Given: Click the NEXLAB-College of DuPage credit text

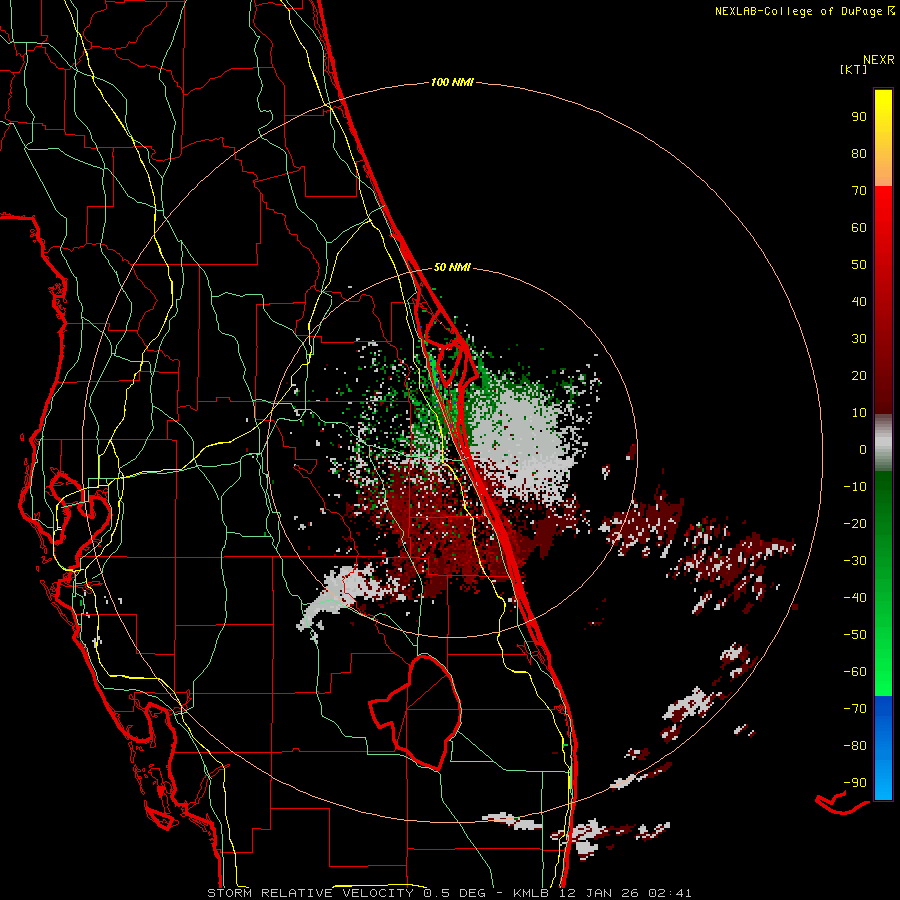Looking at the screenshot, I should coord(798,11).
